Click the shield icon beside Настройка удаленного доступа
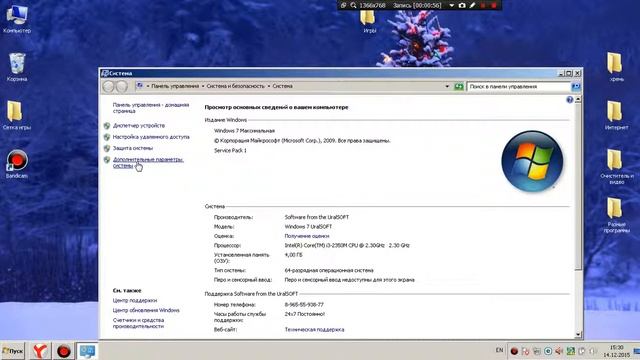Viewport: 640px width, 360px height. pyautogui.click(x=107, y=137)
